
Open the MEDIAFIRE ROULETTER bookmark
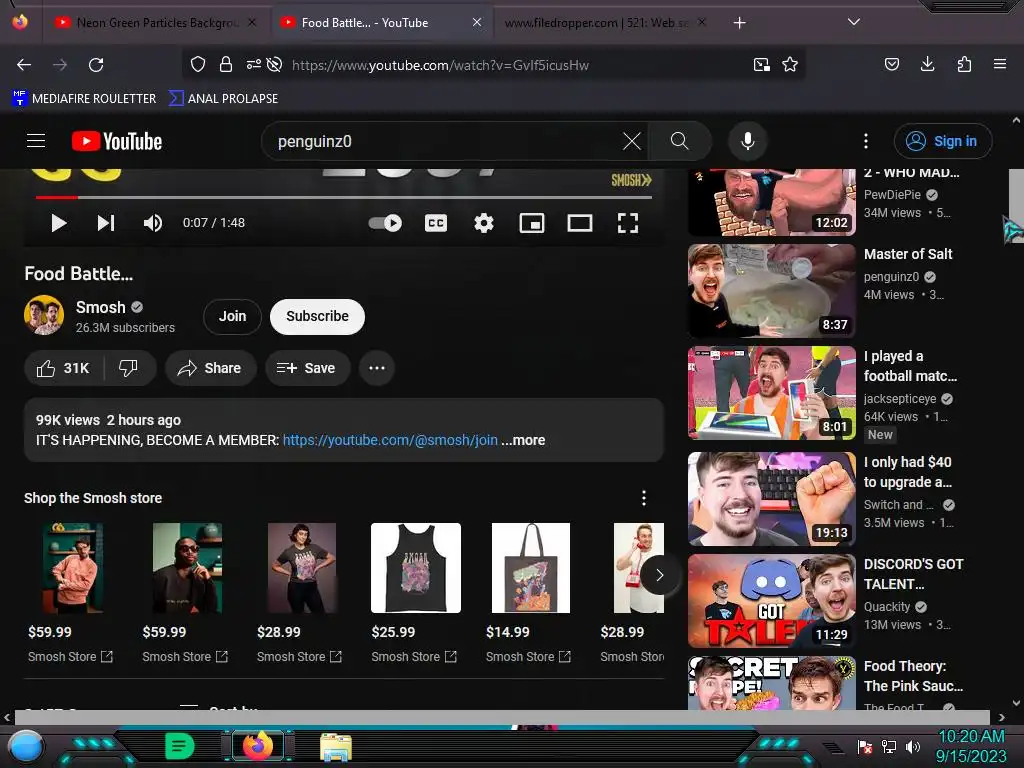(84, 99)
